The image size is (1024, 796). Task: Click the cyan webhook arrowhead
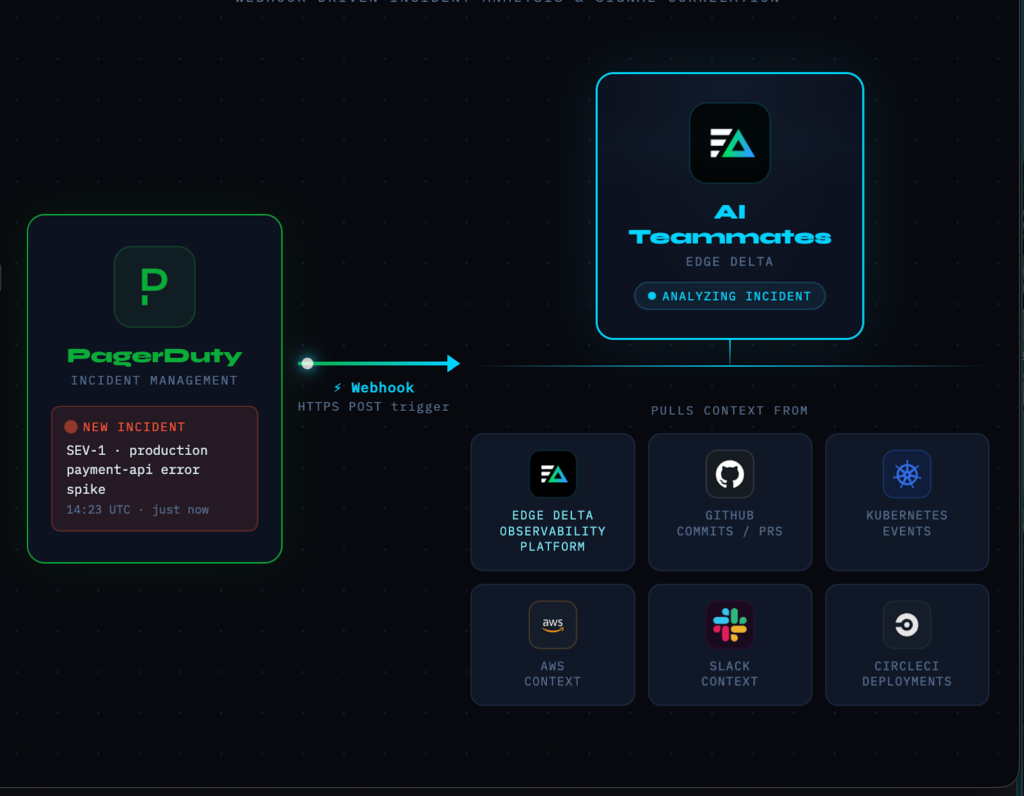pos(453,363)
